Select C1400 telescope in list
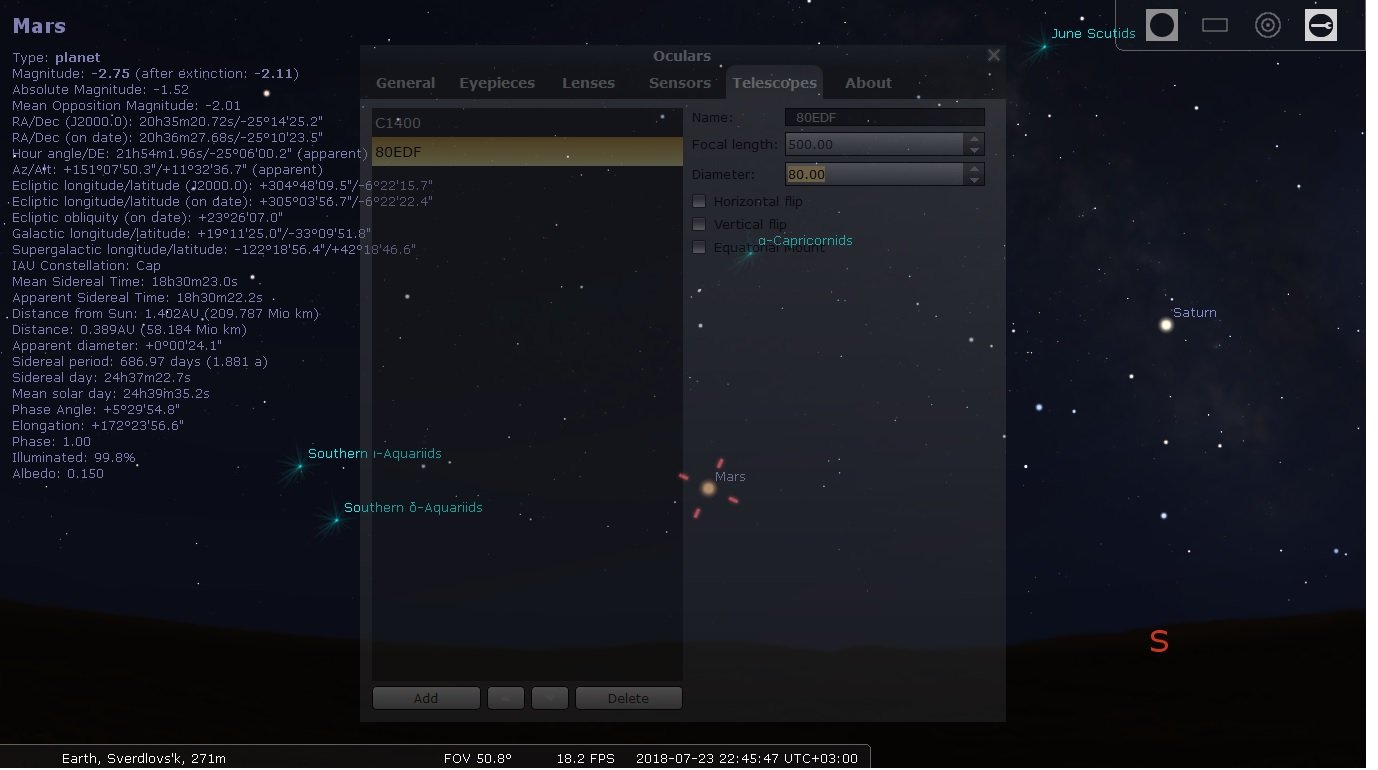Image resolution: width=1378 pixels, height=770 pixels. (527, 123)
